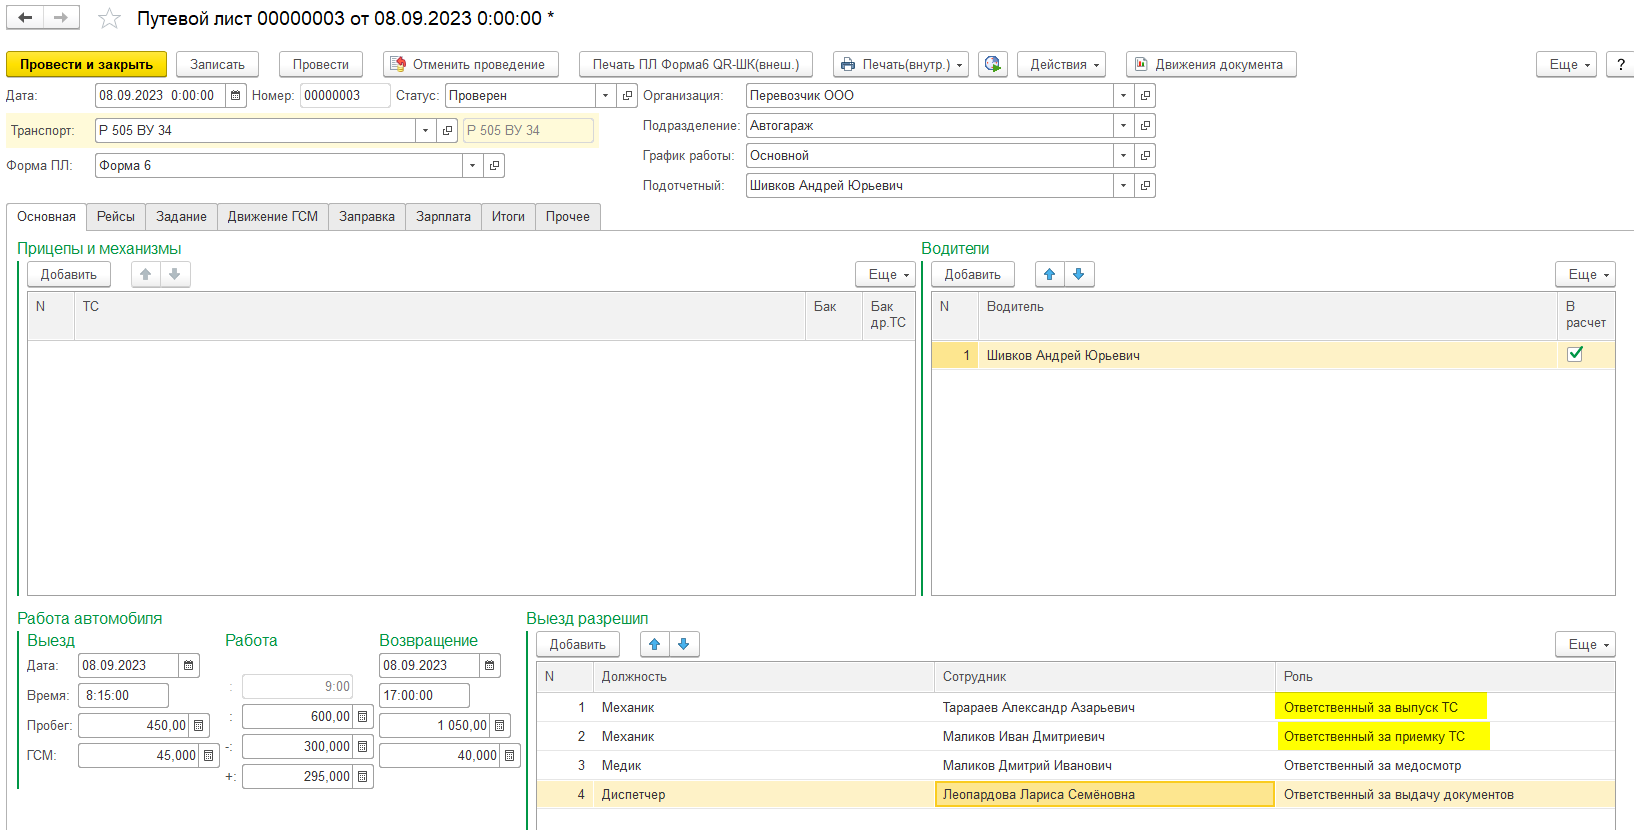Click Провести и закрыть button
This screenshot has height=830, width=1634.
(x=86, y=64)
